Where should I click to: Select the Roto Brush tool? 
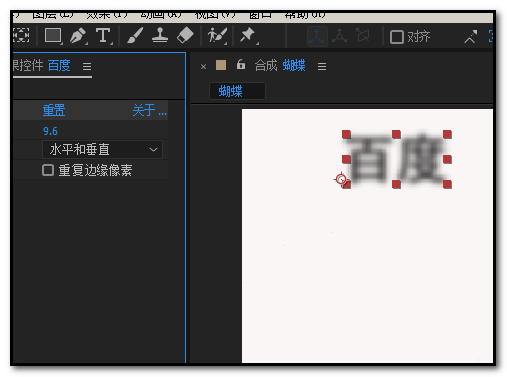(x=217, y=35)
